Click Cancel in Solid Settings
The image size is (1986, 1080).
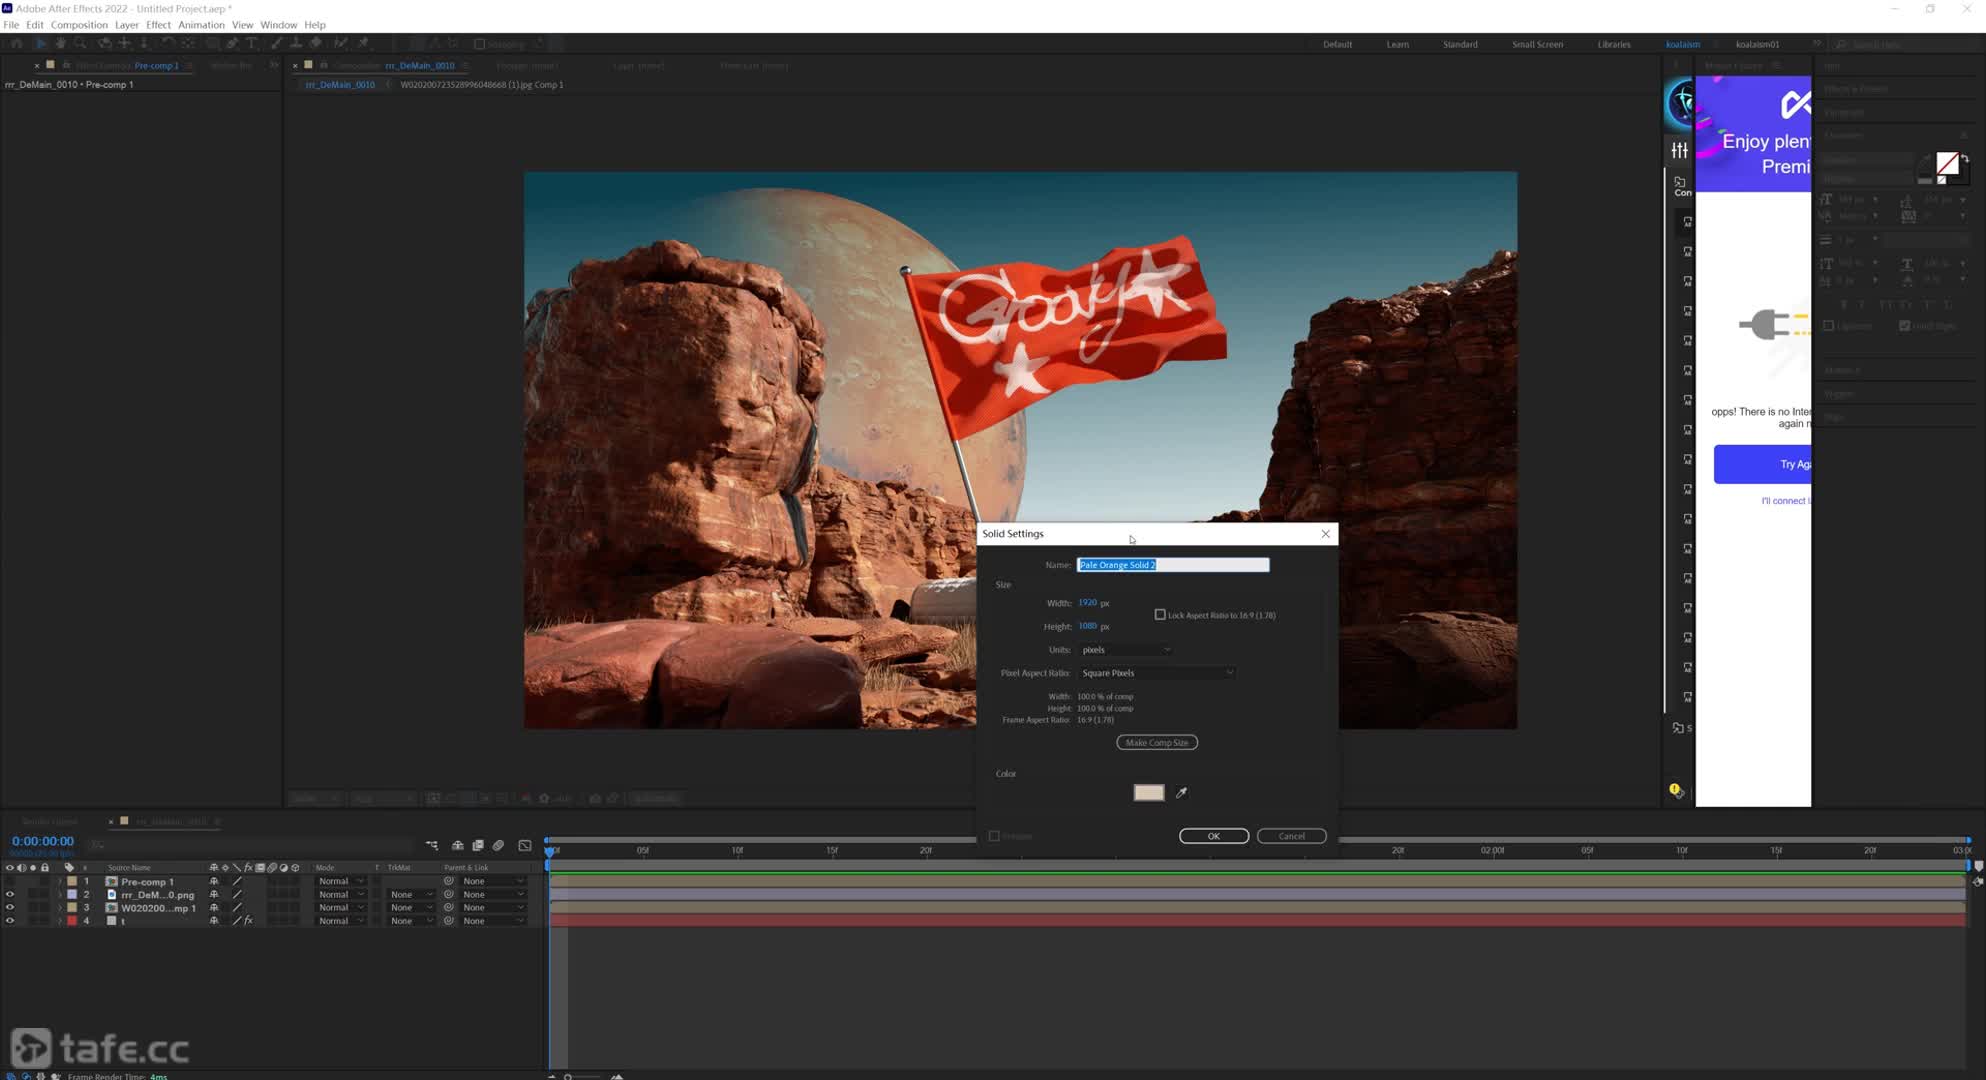(x=1291, y=836)
